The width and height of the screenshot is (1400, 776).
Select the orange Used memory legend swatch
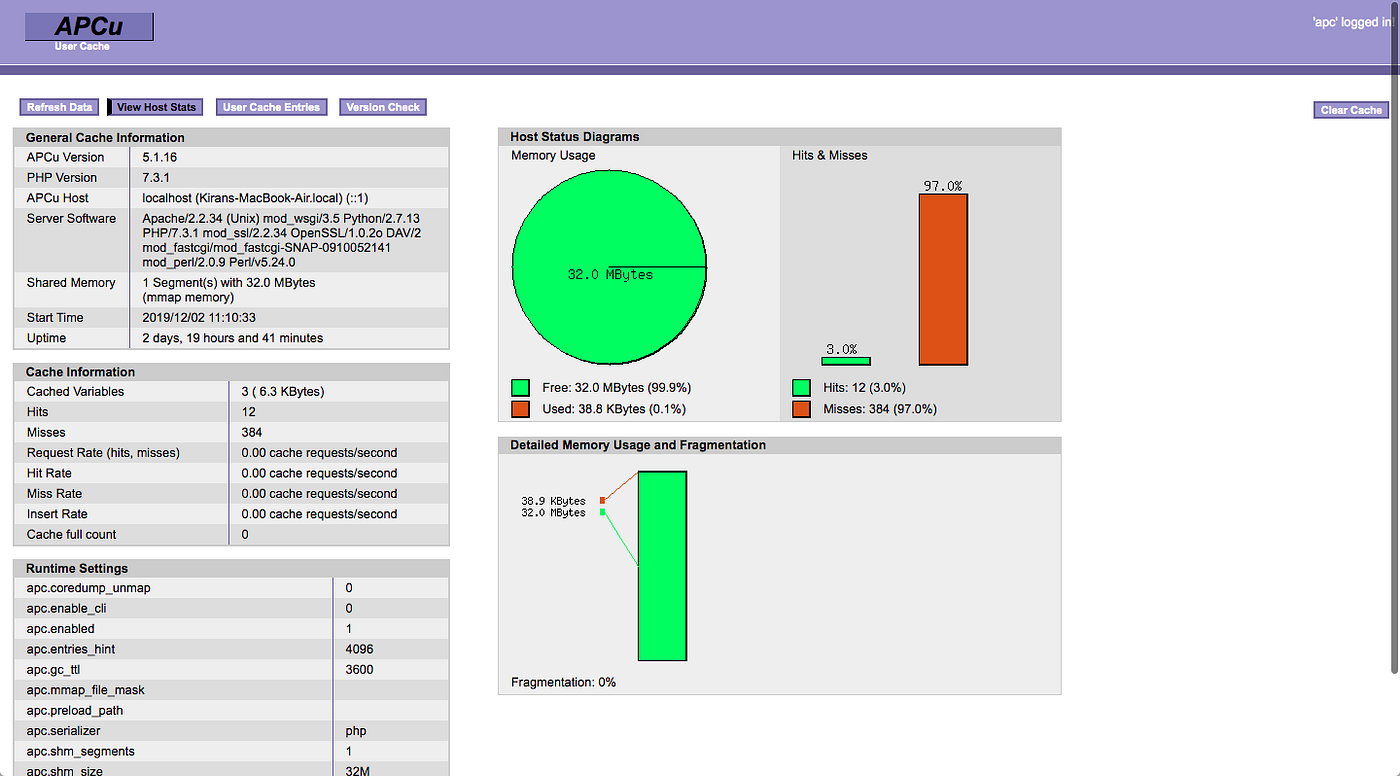[x=519, y=408]
